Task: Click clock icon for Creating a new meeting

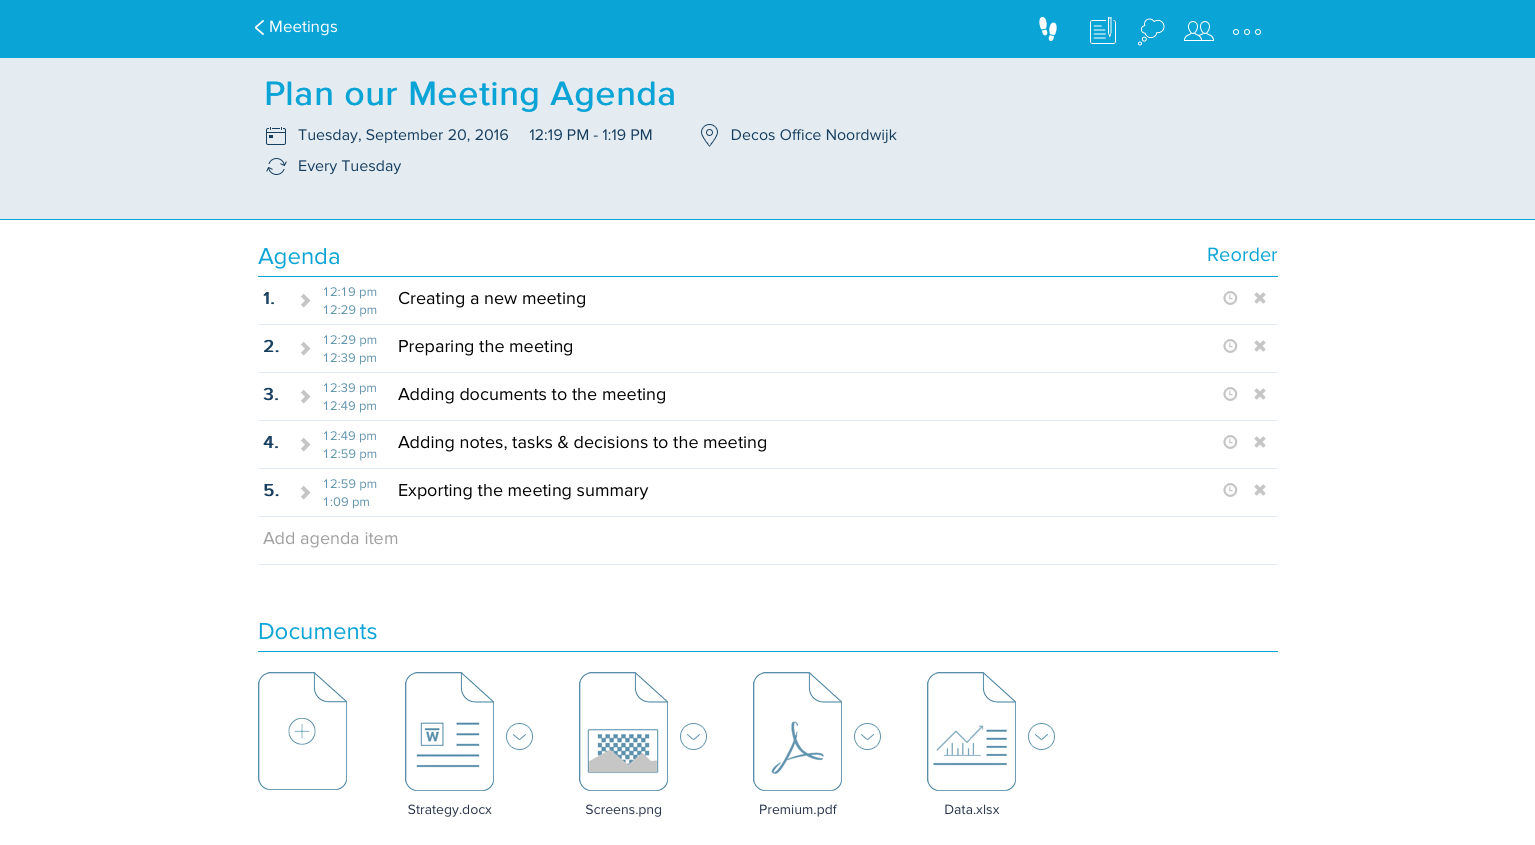Action: pos(1230,298)
